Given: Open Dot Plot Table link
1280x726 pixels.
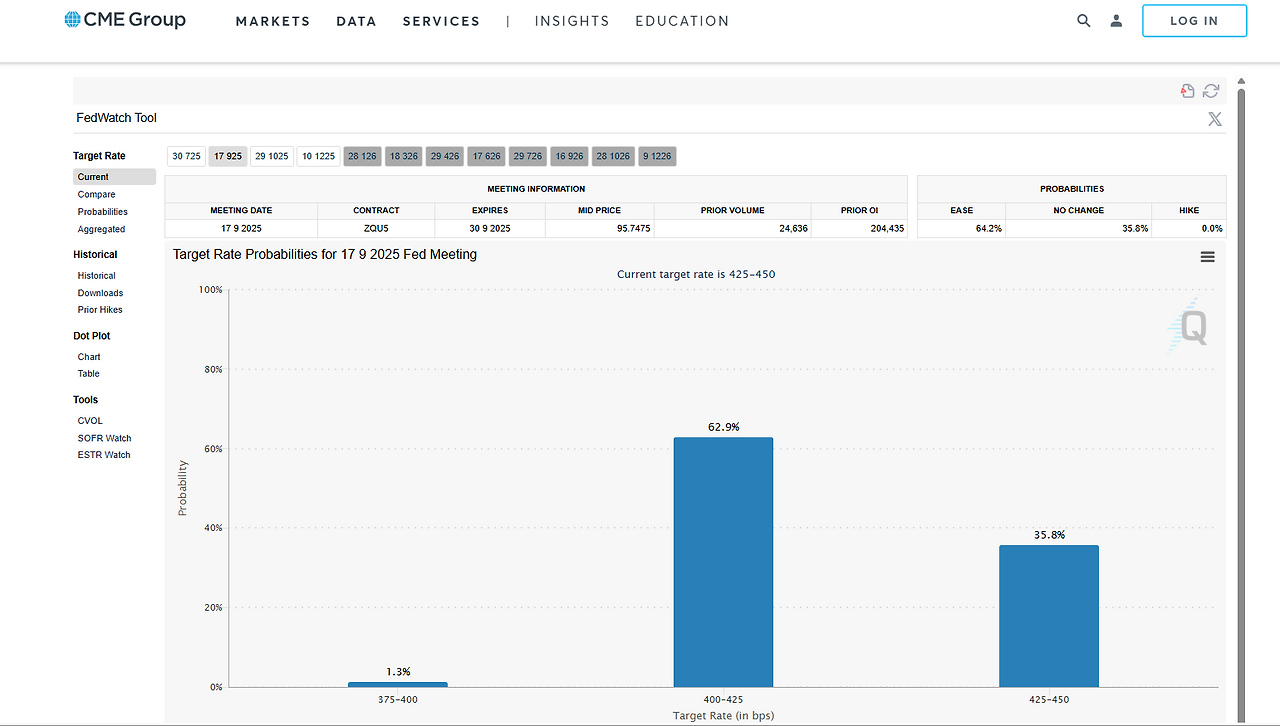Looking at the screenshot, I should tap(88, 374).
